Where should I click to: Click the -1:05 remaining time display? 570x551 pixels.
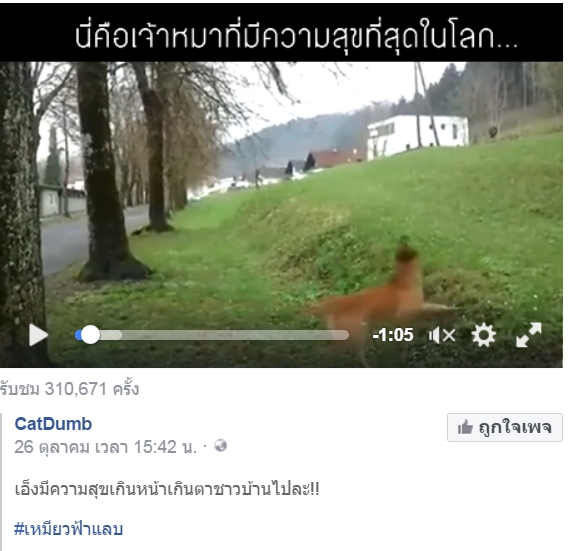pyautogui.click(x=393, y=335)
